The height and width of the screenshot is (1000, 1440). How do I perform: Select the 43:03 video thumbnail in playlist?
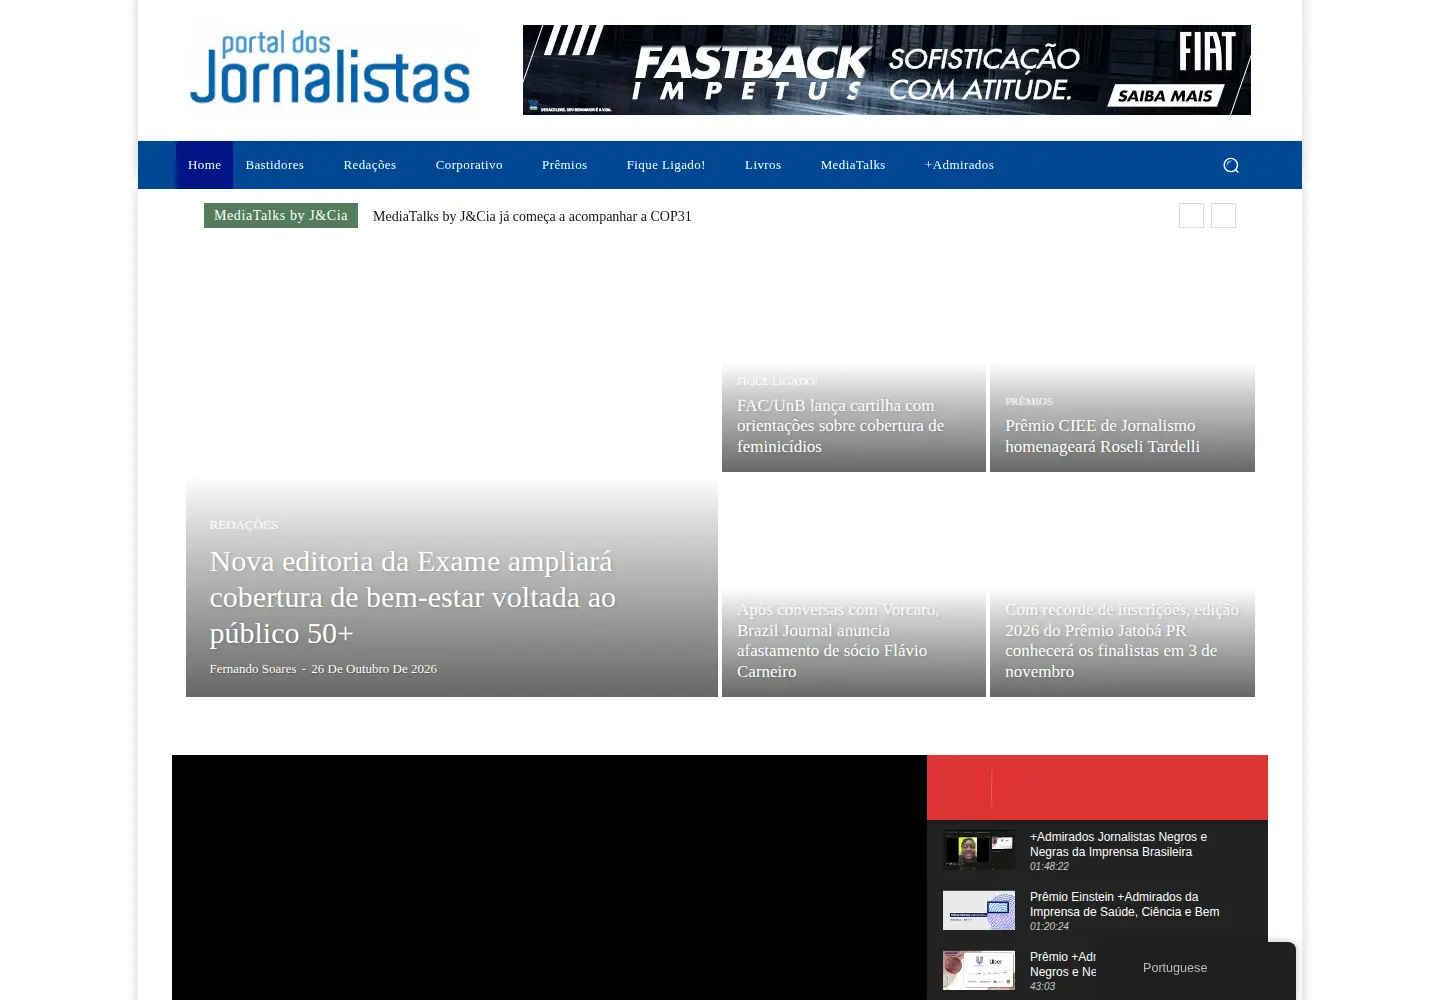pos(979,970)
